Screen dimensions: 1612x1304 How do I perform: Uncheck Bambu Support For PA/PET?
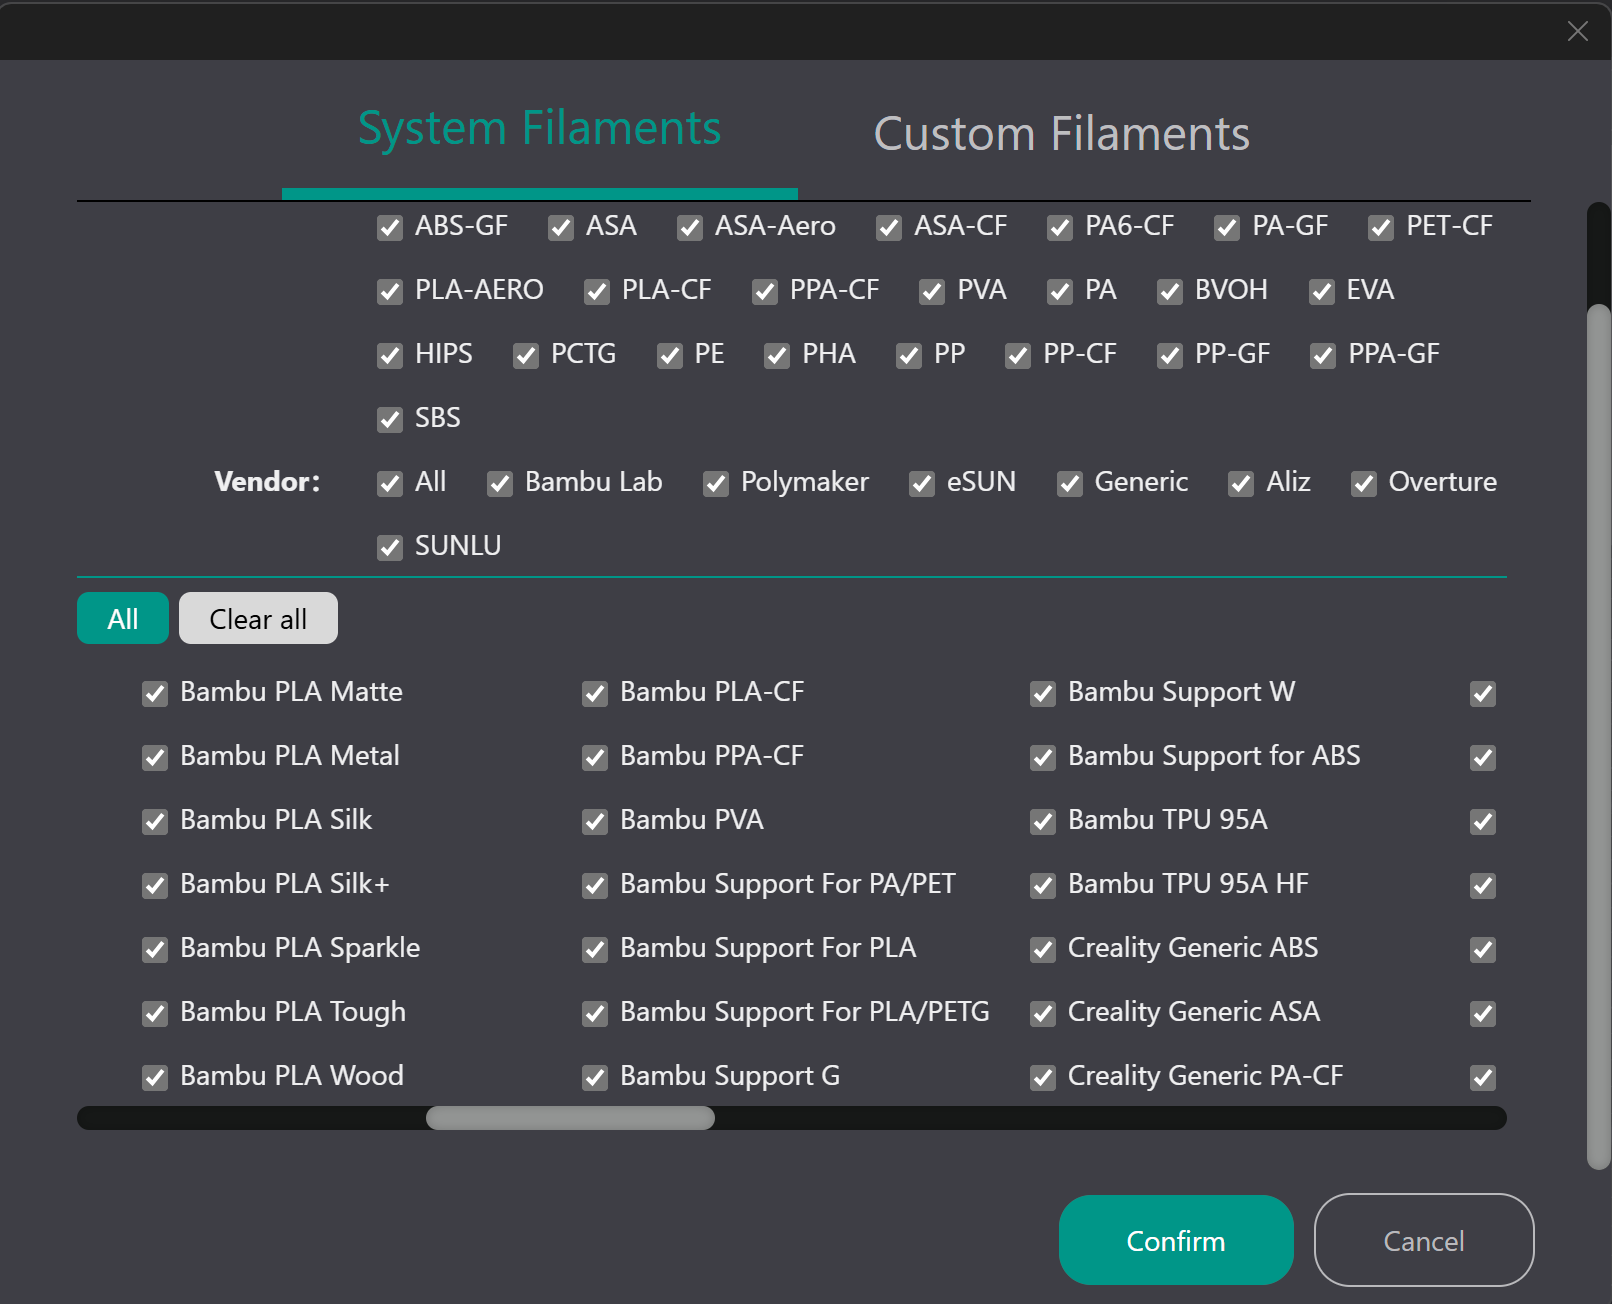pyautogui.click(x=595, y=886)
